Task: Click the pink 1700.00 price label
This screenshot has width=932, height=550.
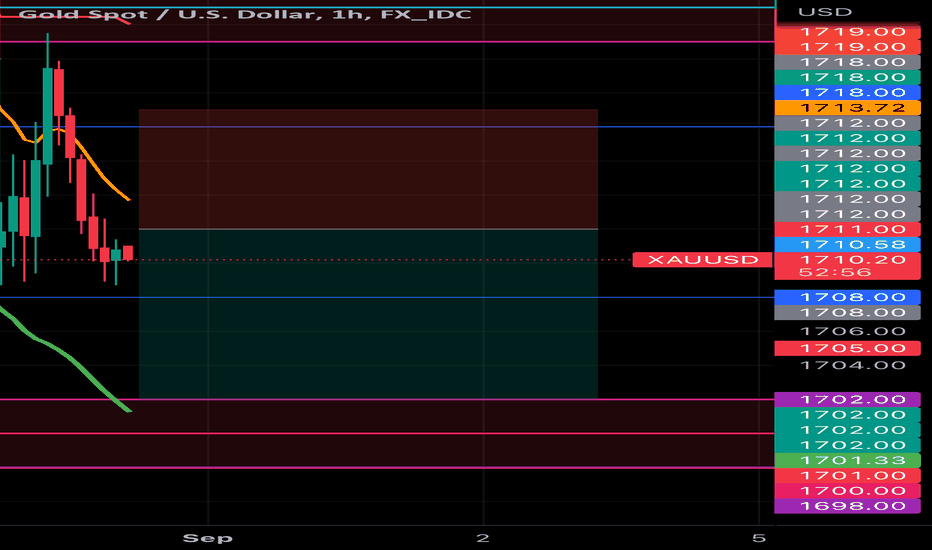Action: tap(848, 491)
